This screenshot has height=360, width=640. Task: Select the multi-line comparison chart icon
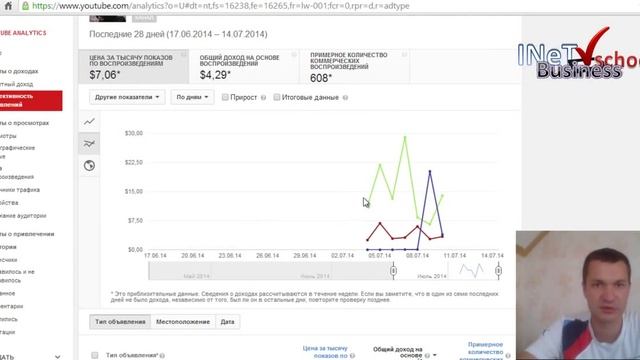click(x=89, y=143)
